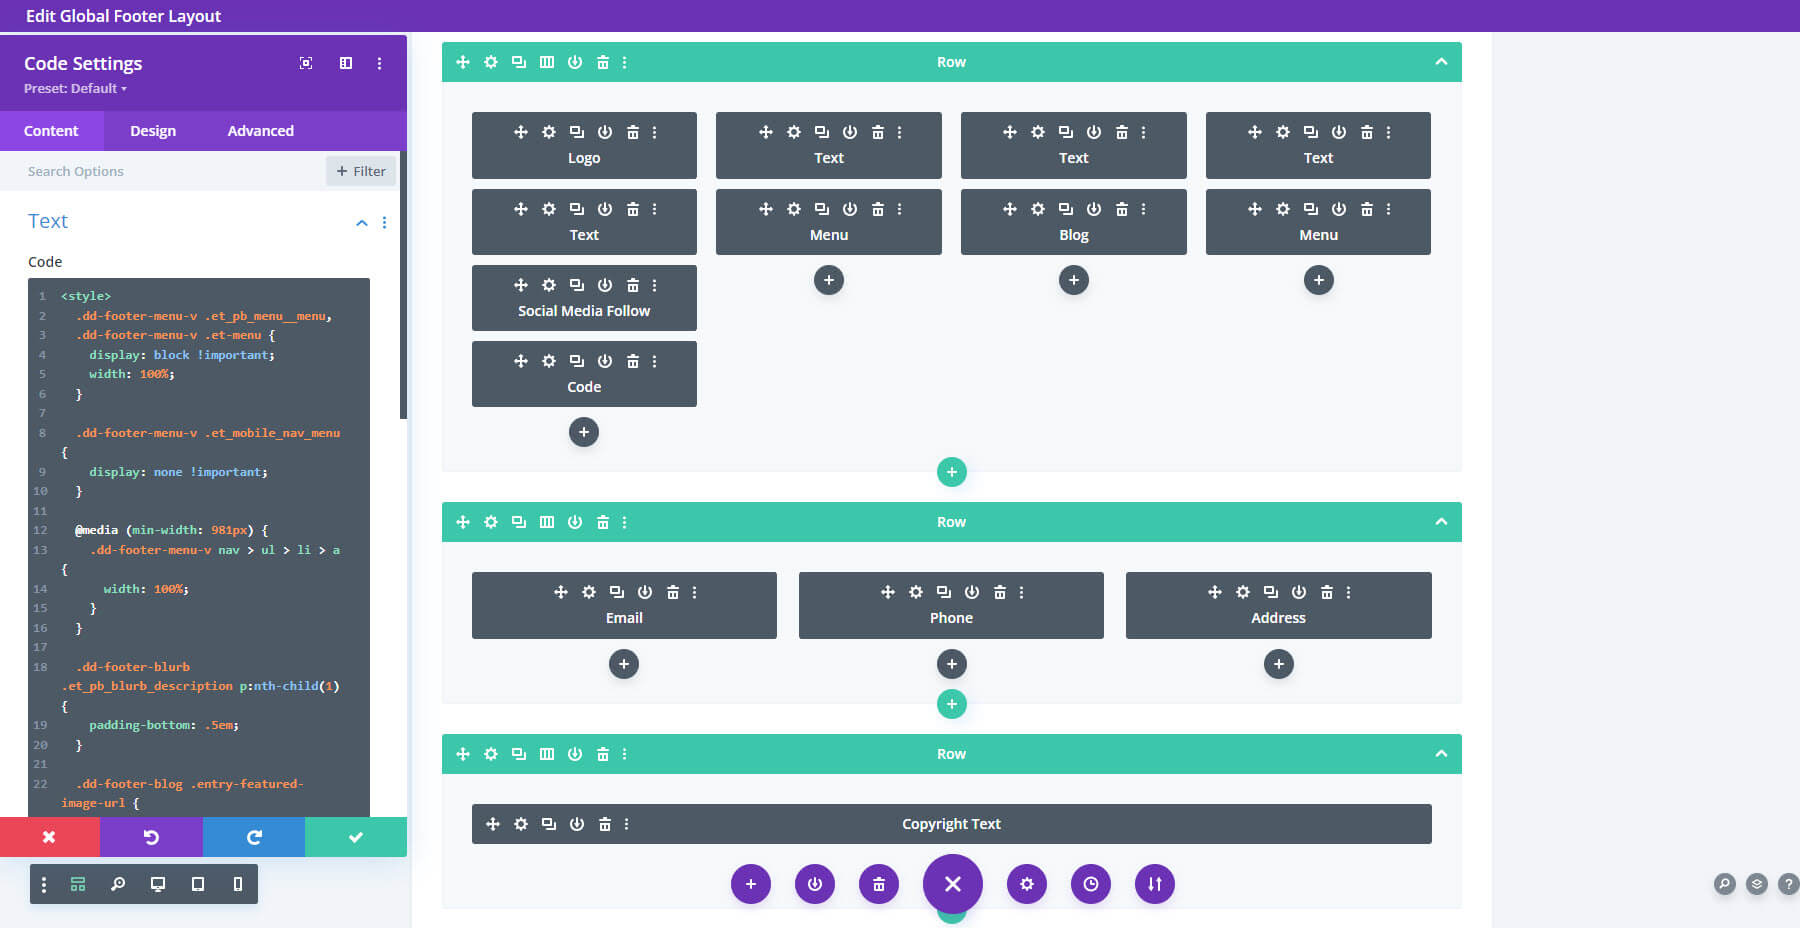The height and width of the screenshot is (928, 1800).
Task: Open the Blog module's three-dot options menu
Action: click(x=1143, y=208)
